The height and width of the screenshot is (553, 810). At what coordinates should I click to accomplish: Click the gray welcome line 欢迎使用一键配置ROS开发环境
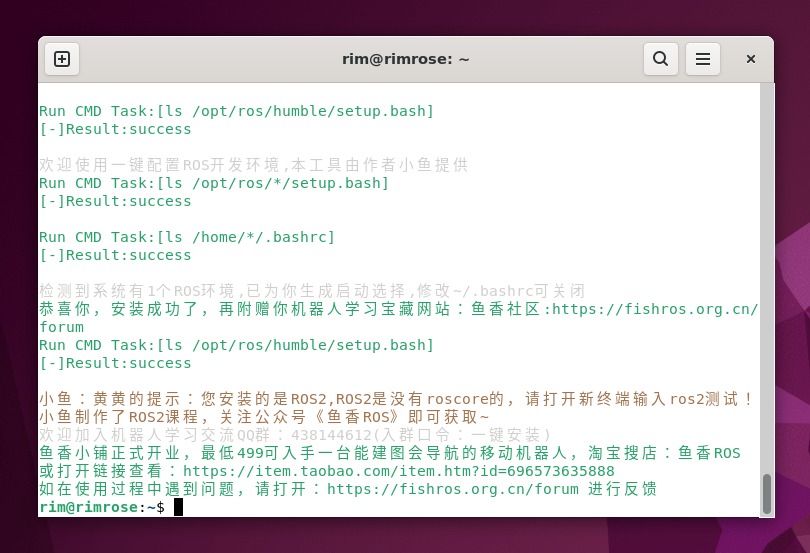254,165
